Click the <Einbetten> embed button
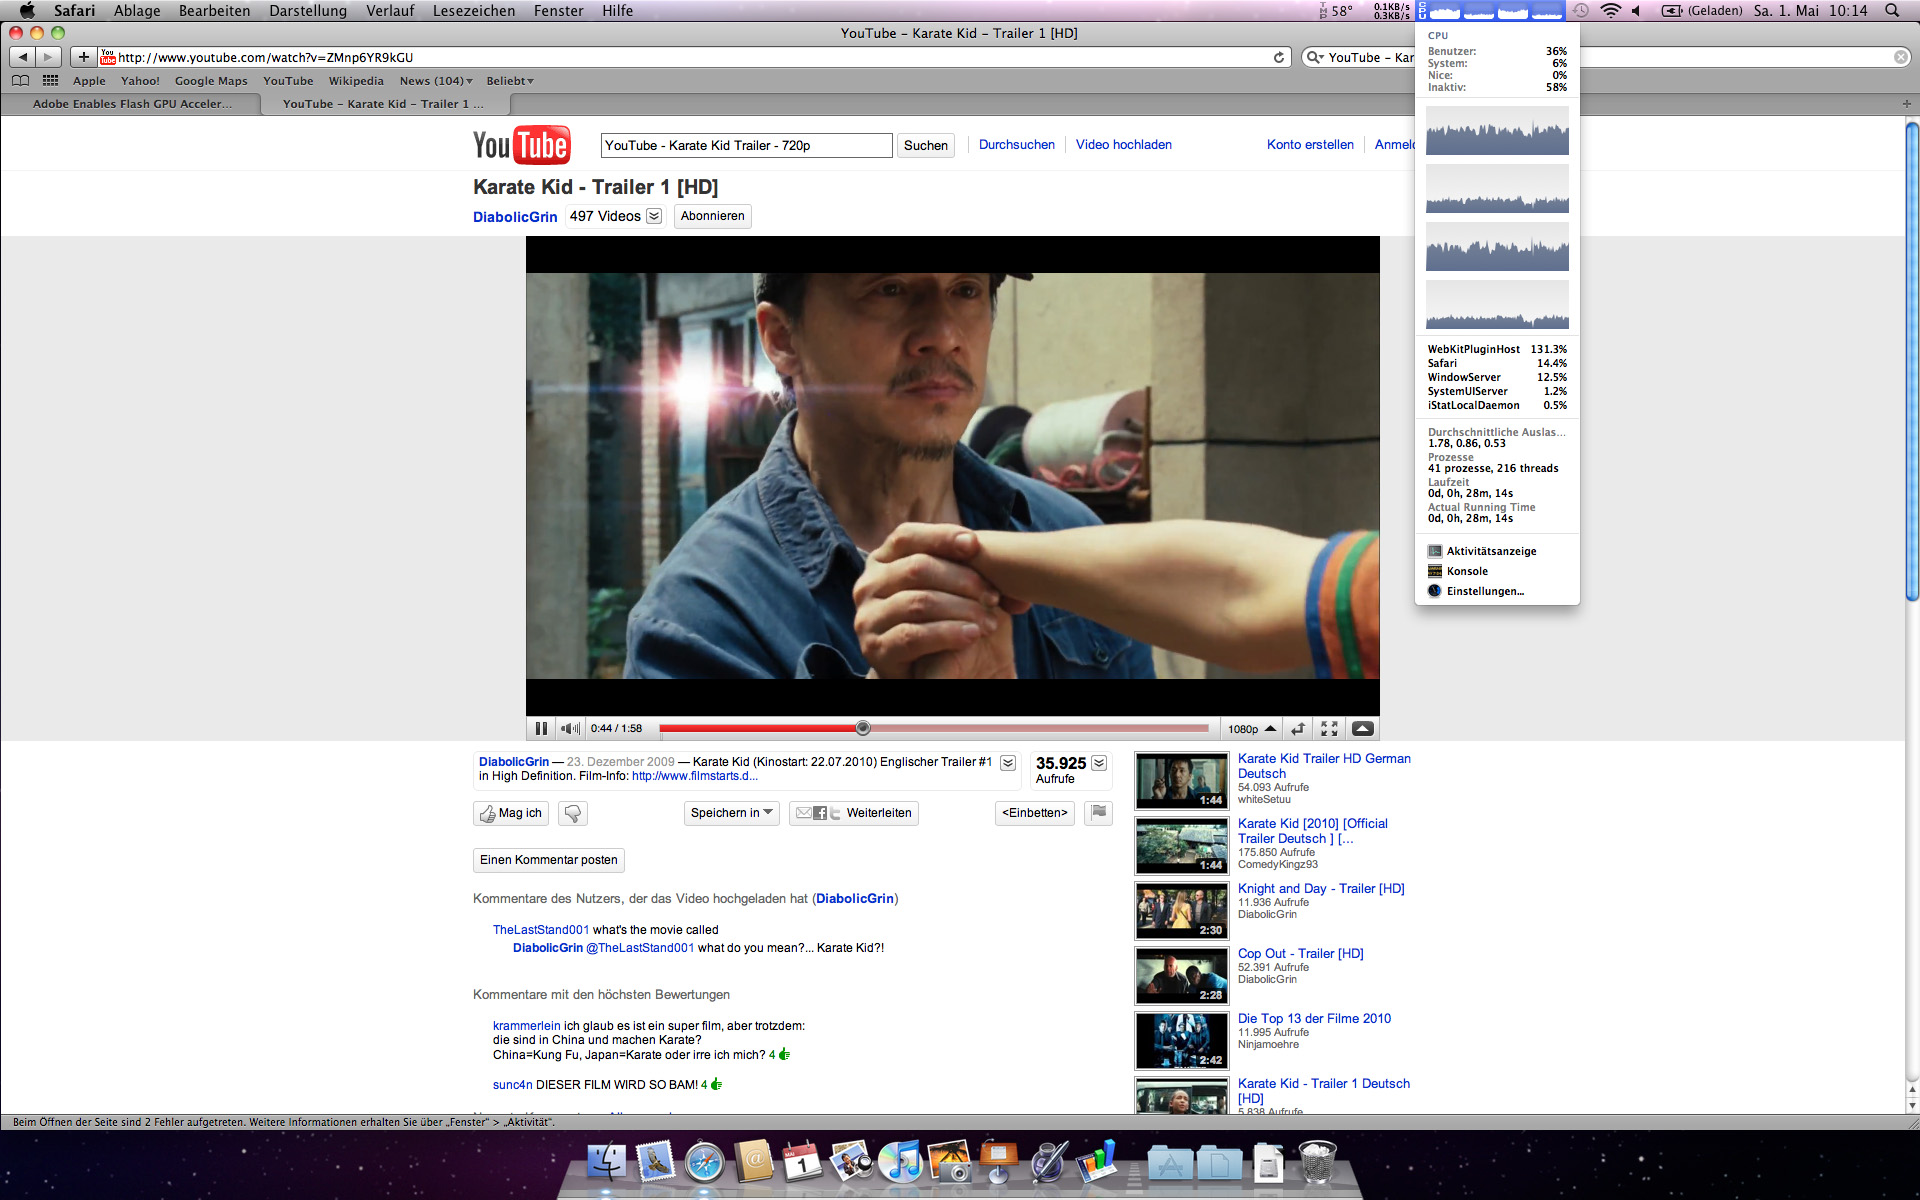1920x1200 pixels. (1035, 813)
